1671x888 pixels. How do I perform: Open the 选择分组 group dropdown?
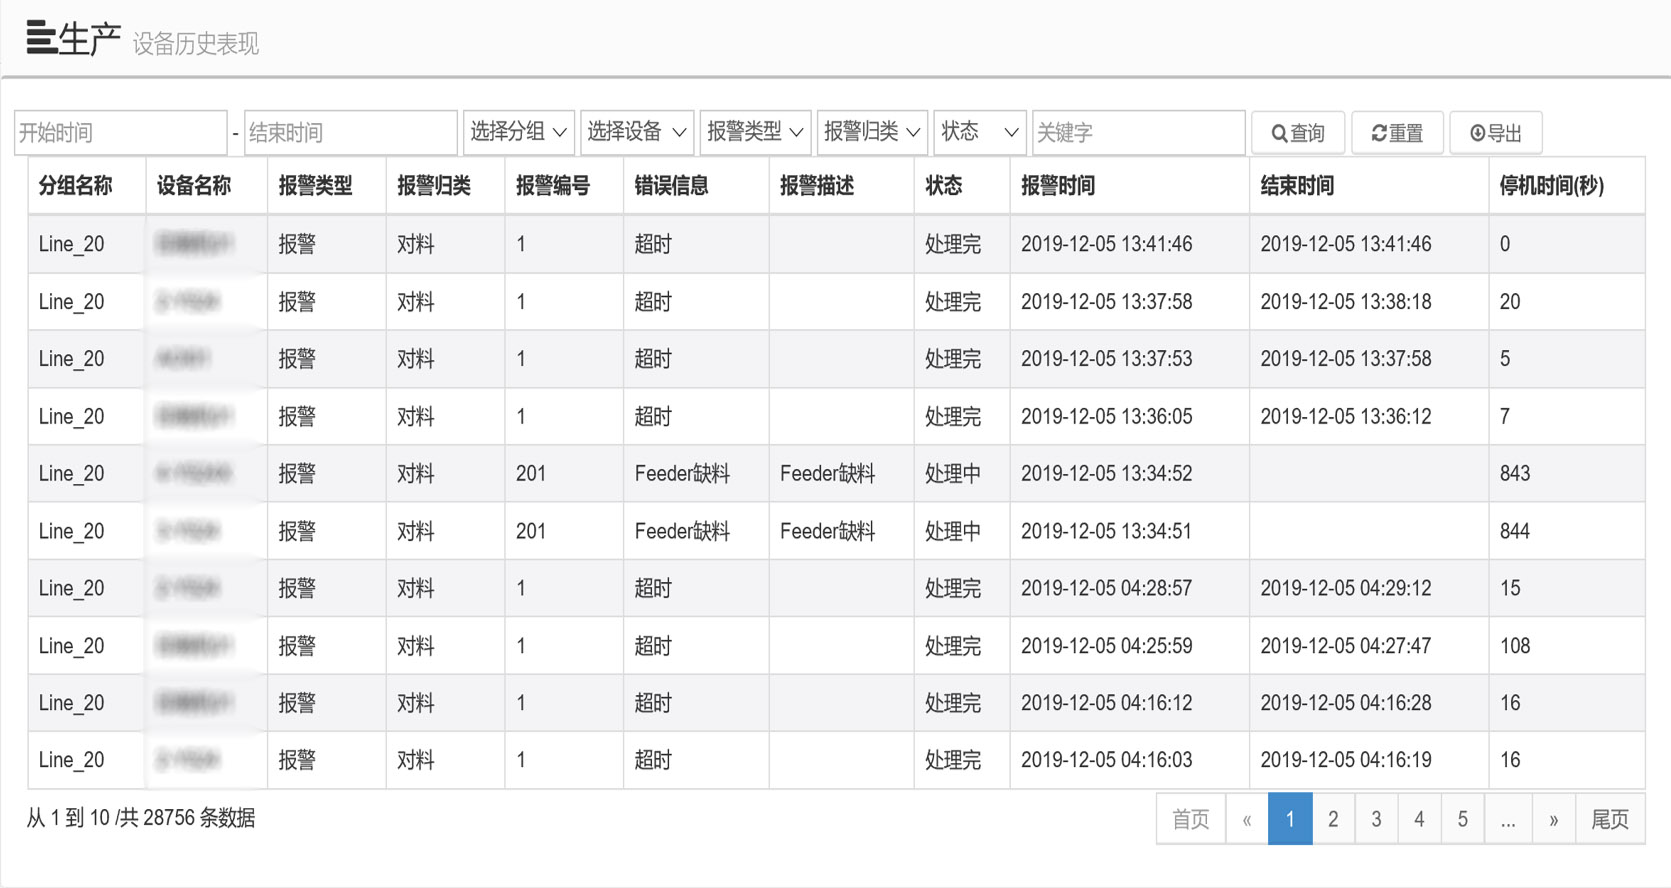[518, 132]
